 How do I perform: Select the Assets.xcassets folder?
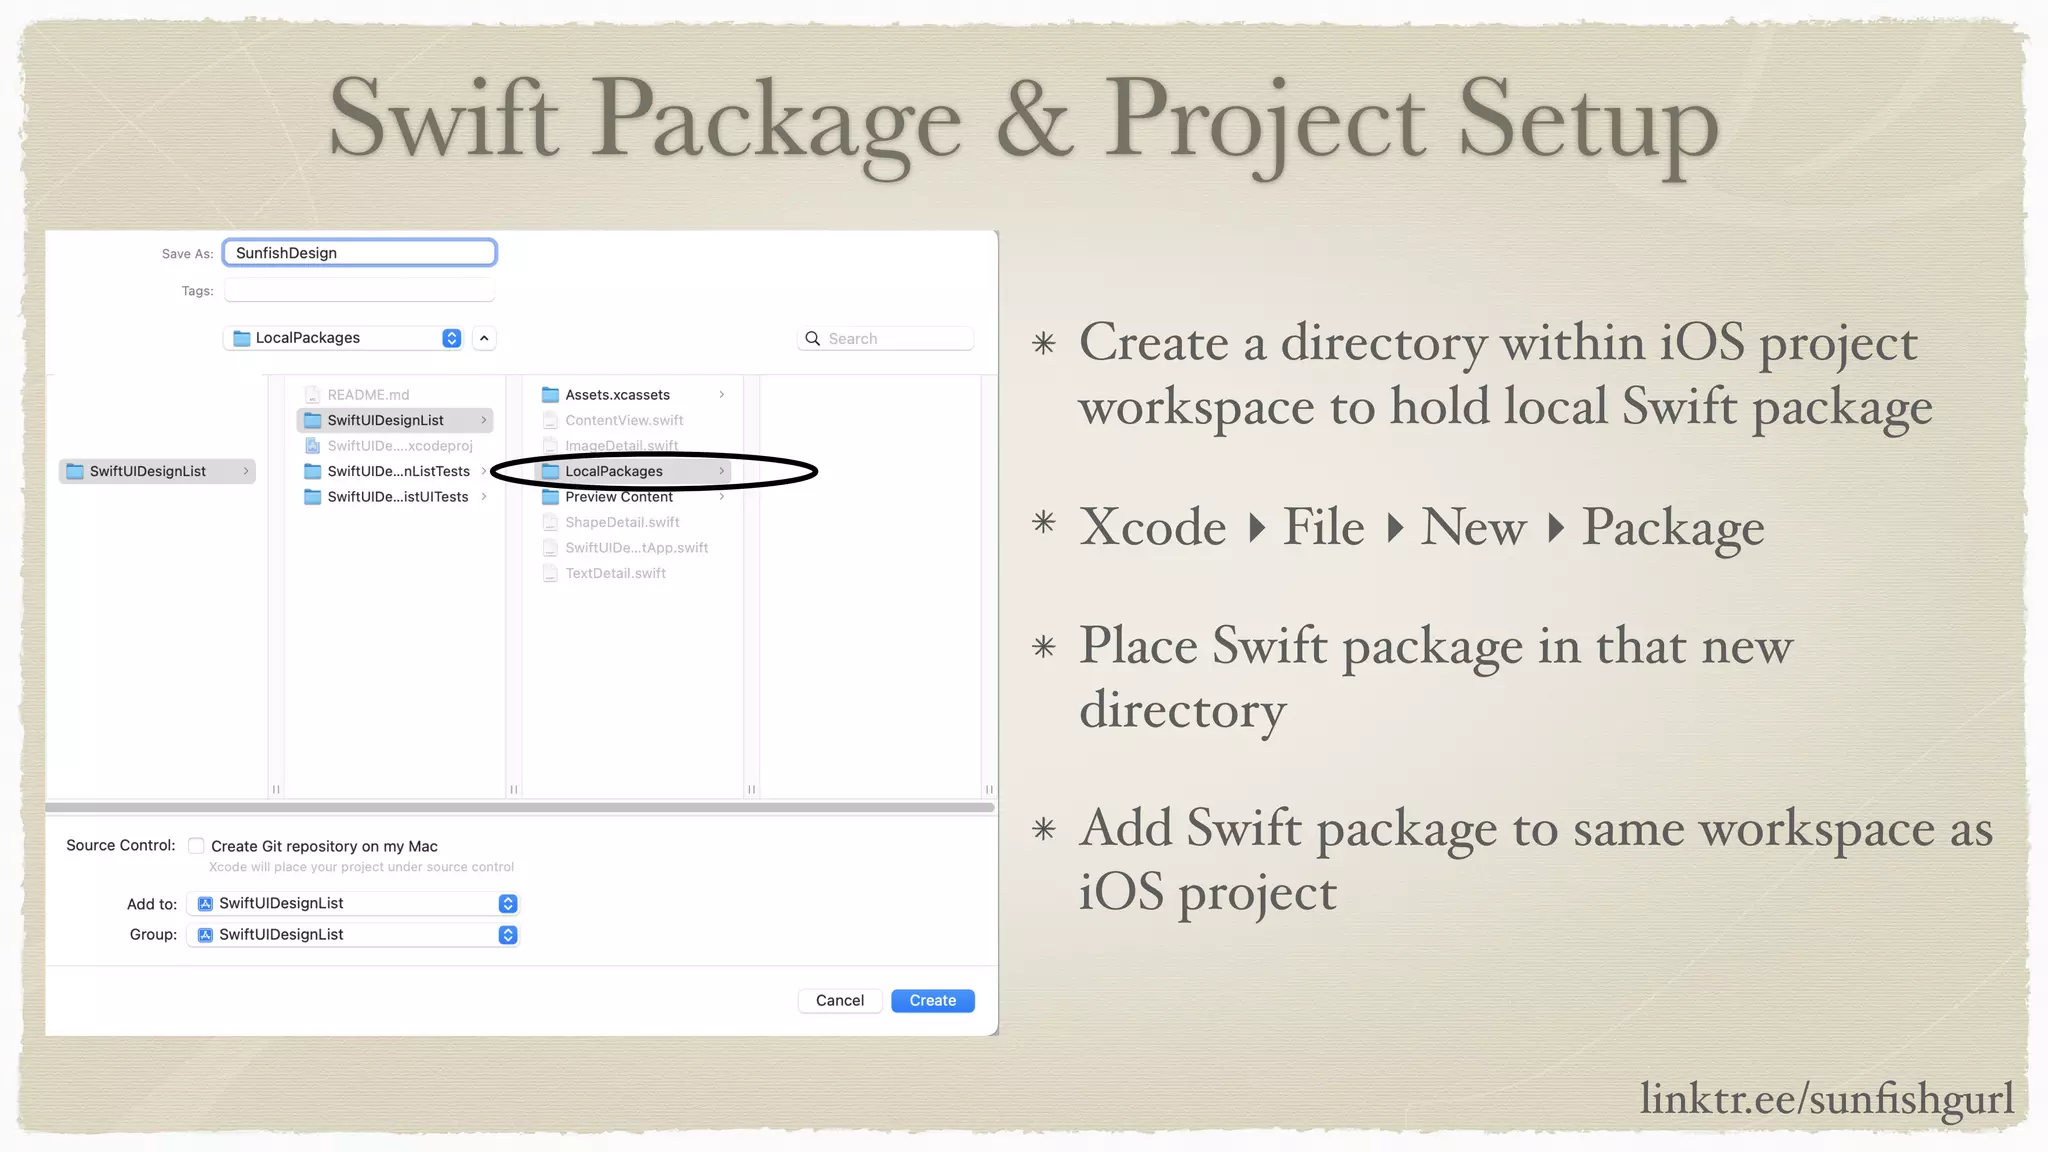click(617, 395)
